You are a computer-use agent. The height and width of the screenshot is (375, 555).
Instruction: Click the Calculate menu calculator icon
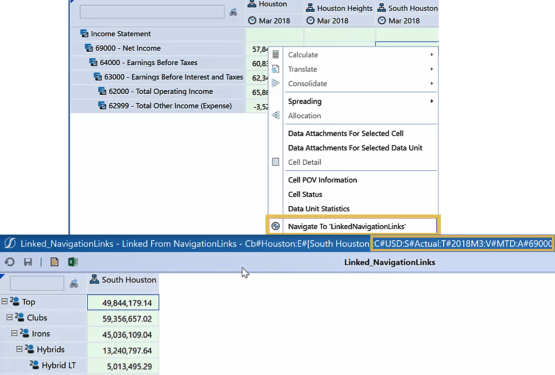(x=276, y=55)
